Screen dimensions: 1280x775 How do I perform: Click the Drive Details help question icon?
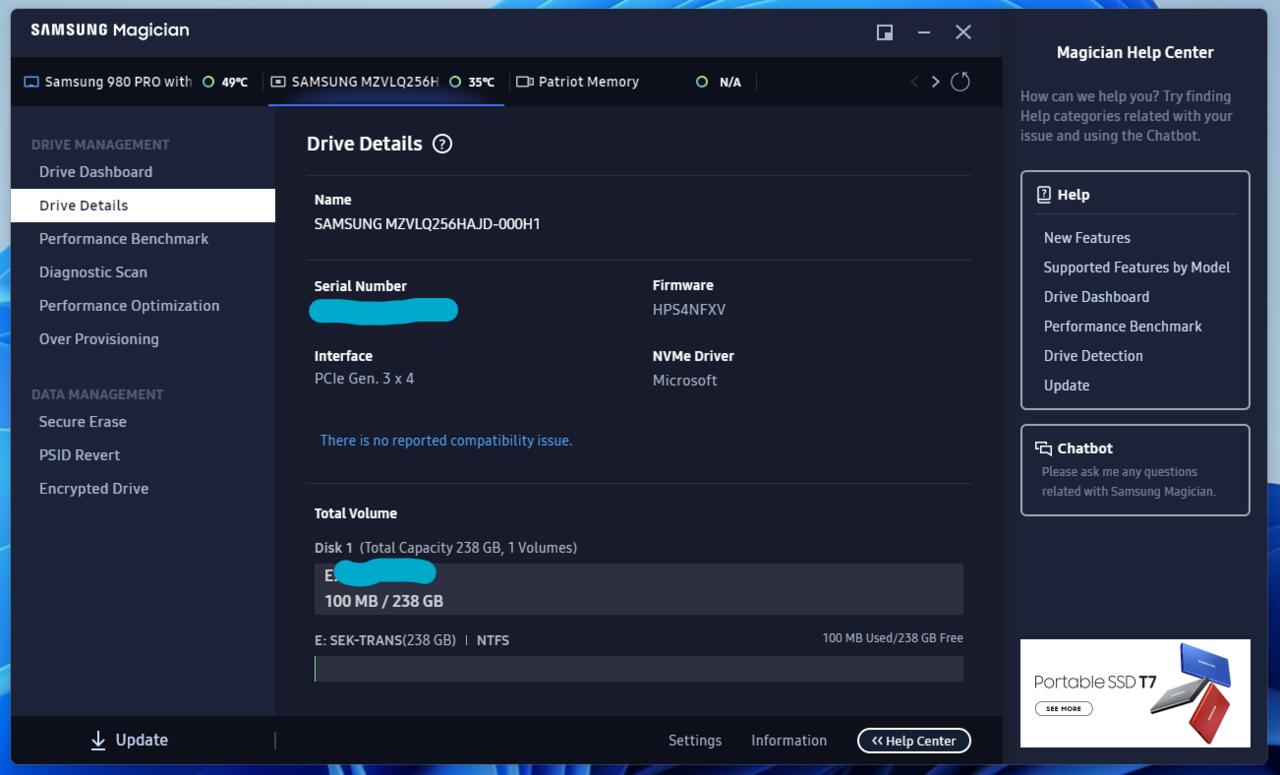point(442,144)
